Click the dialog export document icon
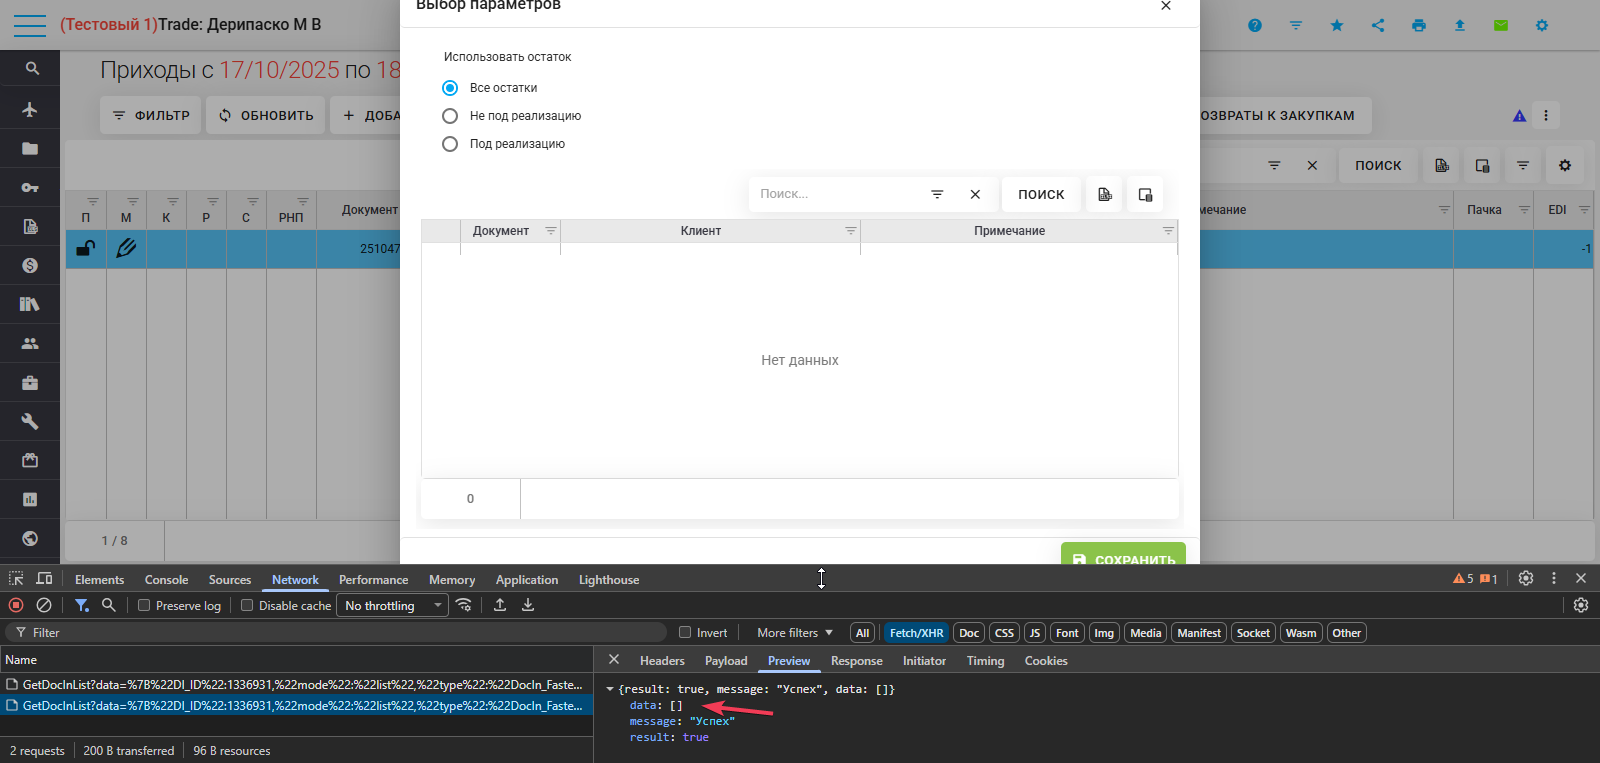1600x763 pixels. [1105, 194]
